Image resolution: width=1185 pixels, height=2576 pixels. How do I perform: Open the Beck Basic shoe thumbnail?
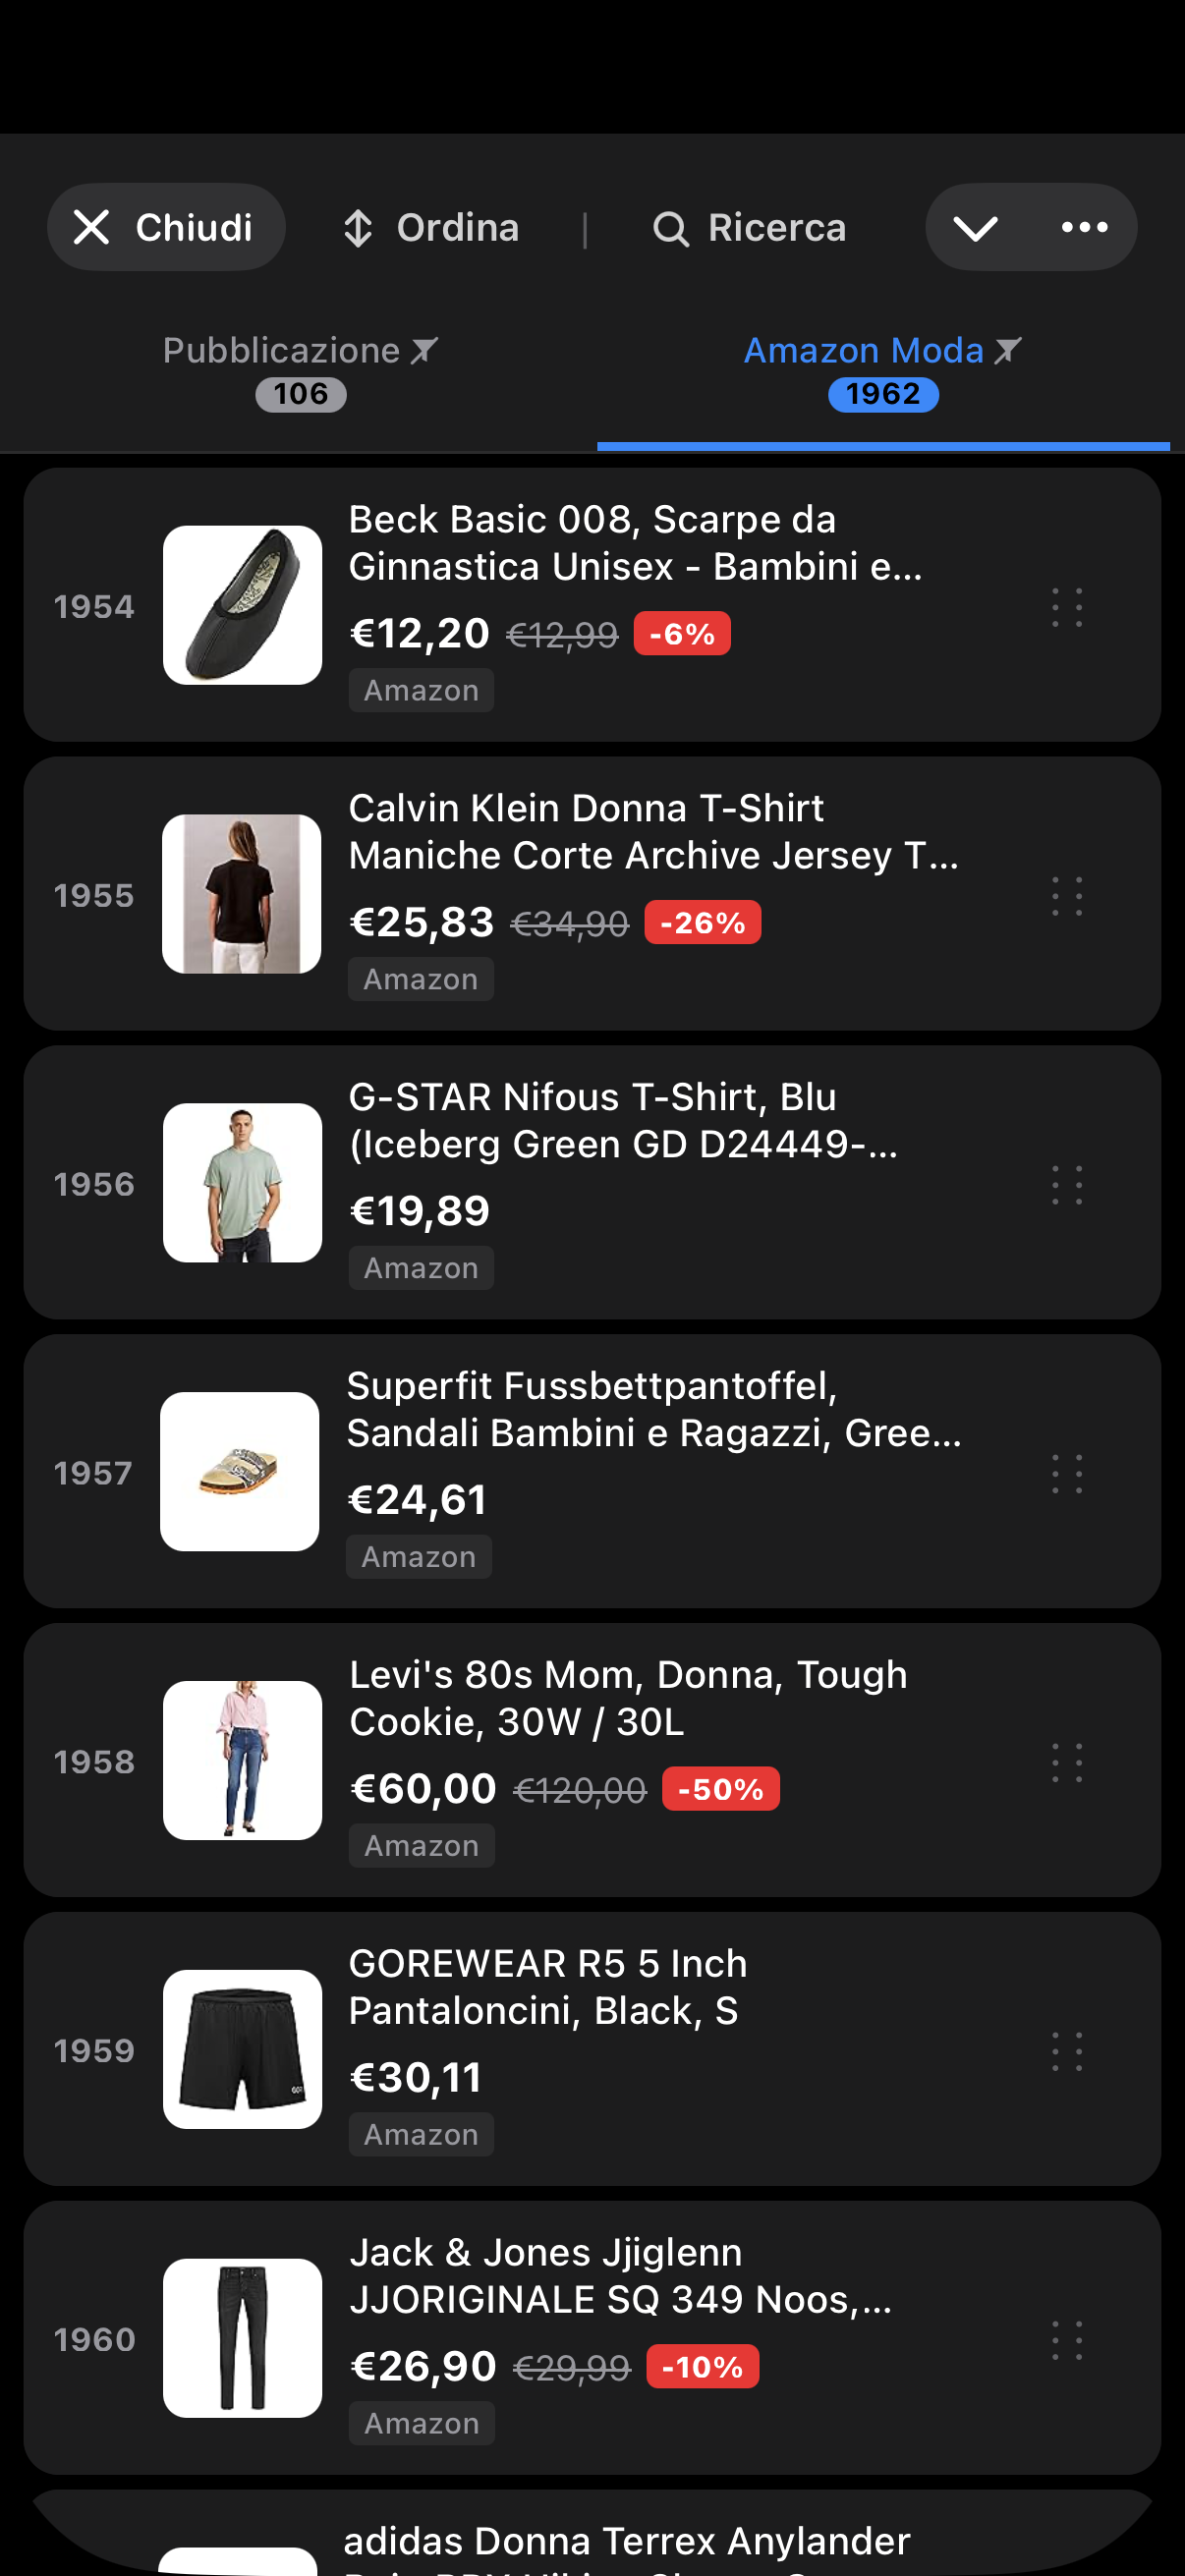(x=242, y=606)
